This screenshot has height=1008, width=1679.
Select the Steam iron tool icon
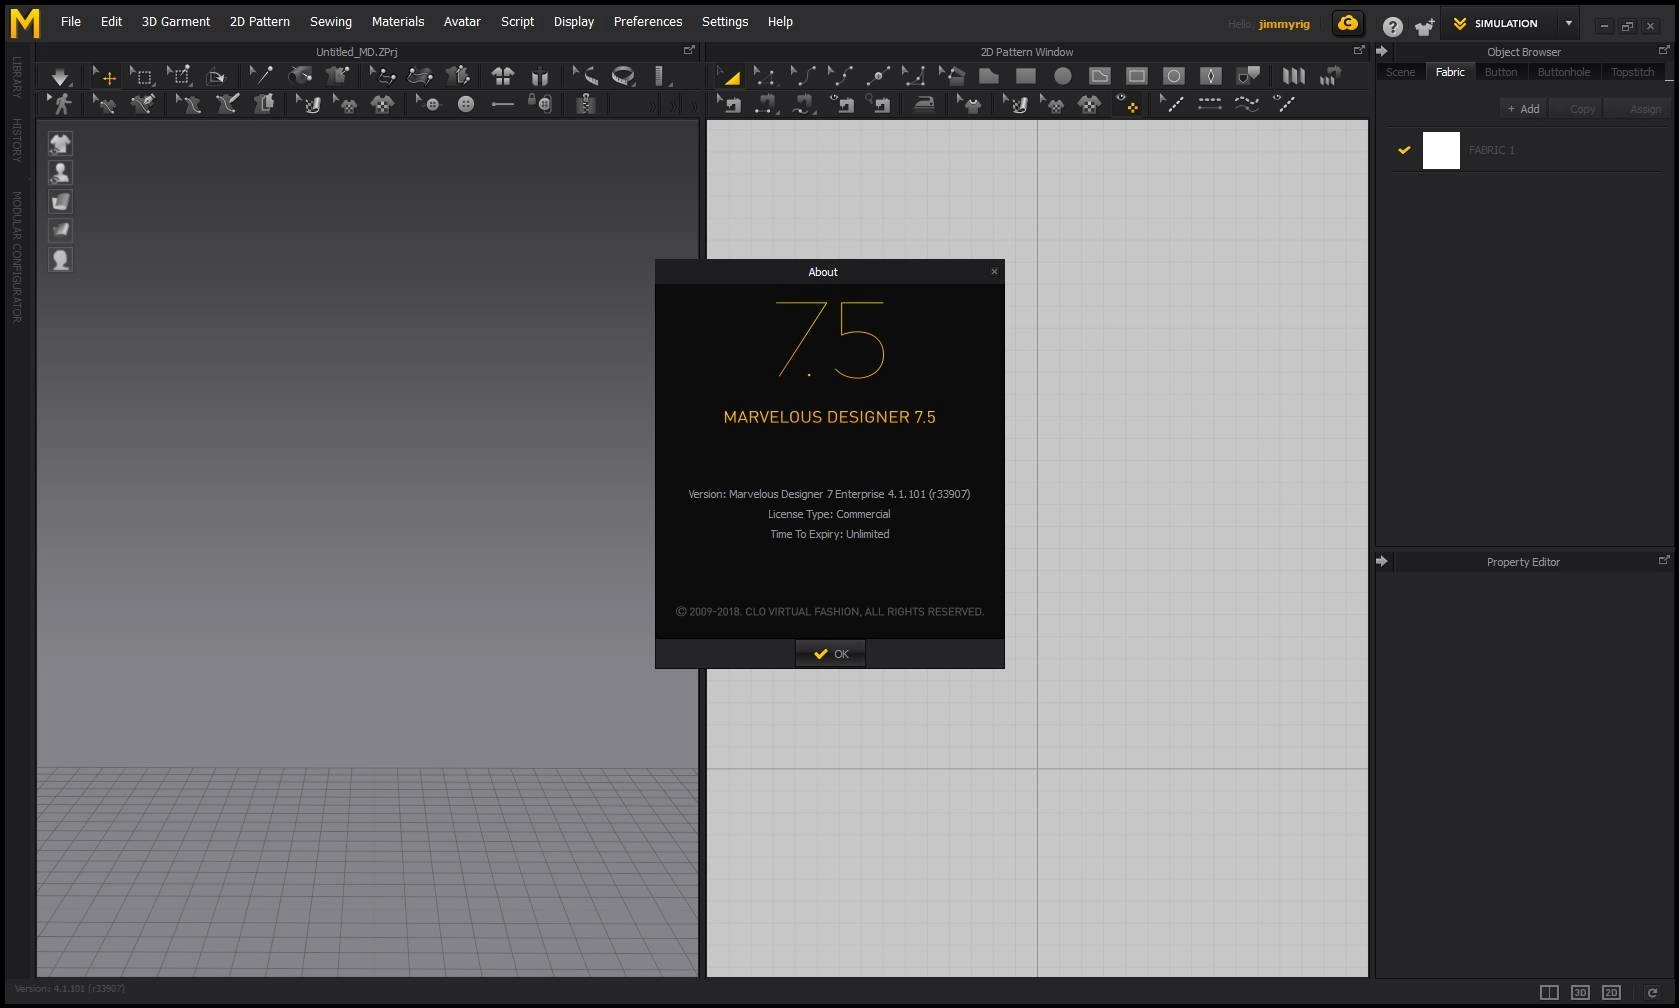(x=924, y=103)
